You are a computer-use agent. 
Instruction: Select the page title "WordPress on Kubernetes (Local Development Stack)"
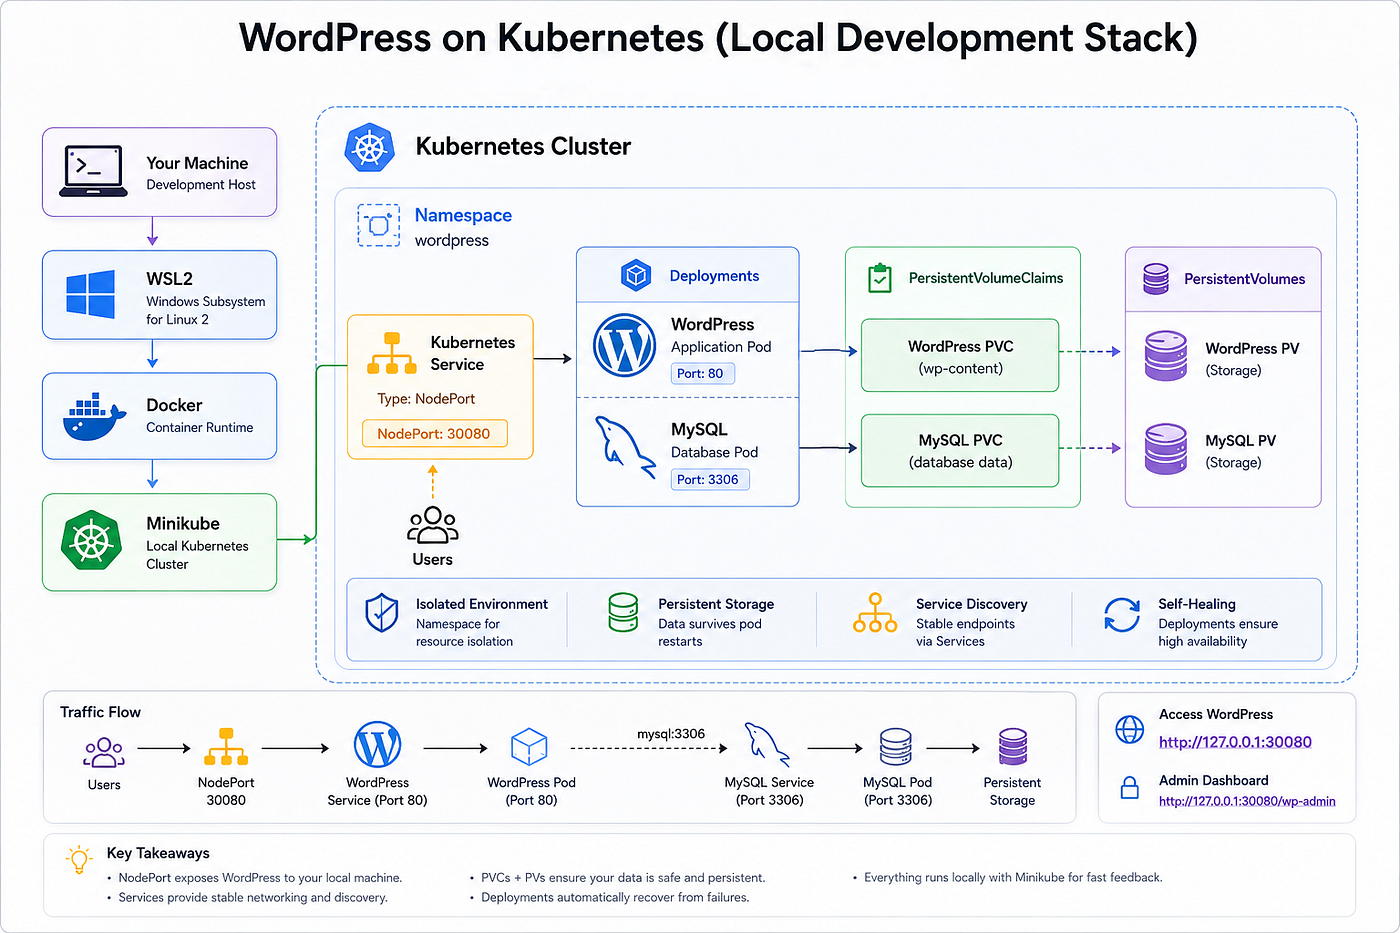tap(718, 38)
